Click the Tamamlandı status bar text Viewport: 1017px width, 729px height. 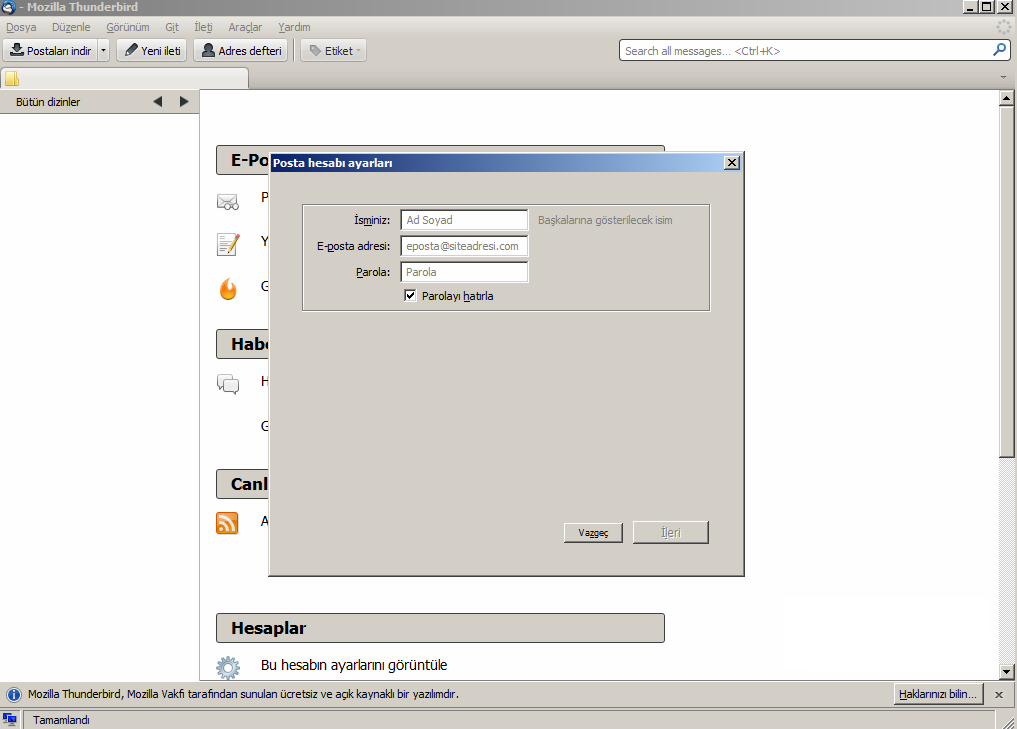[x=62, y=720]
